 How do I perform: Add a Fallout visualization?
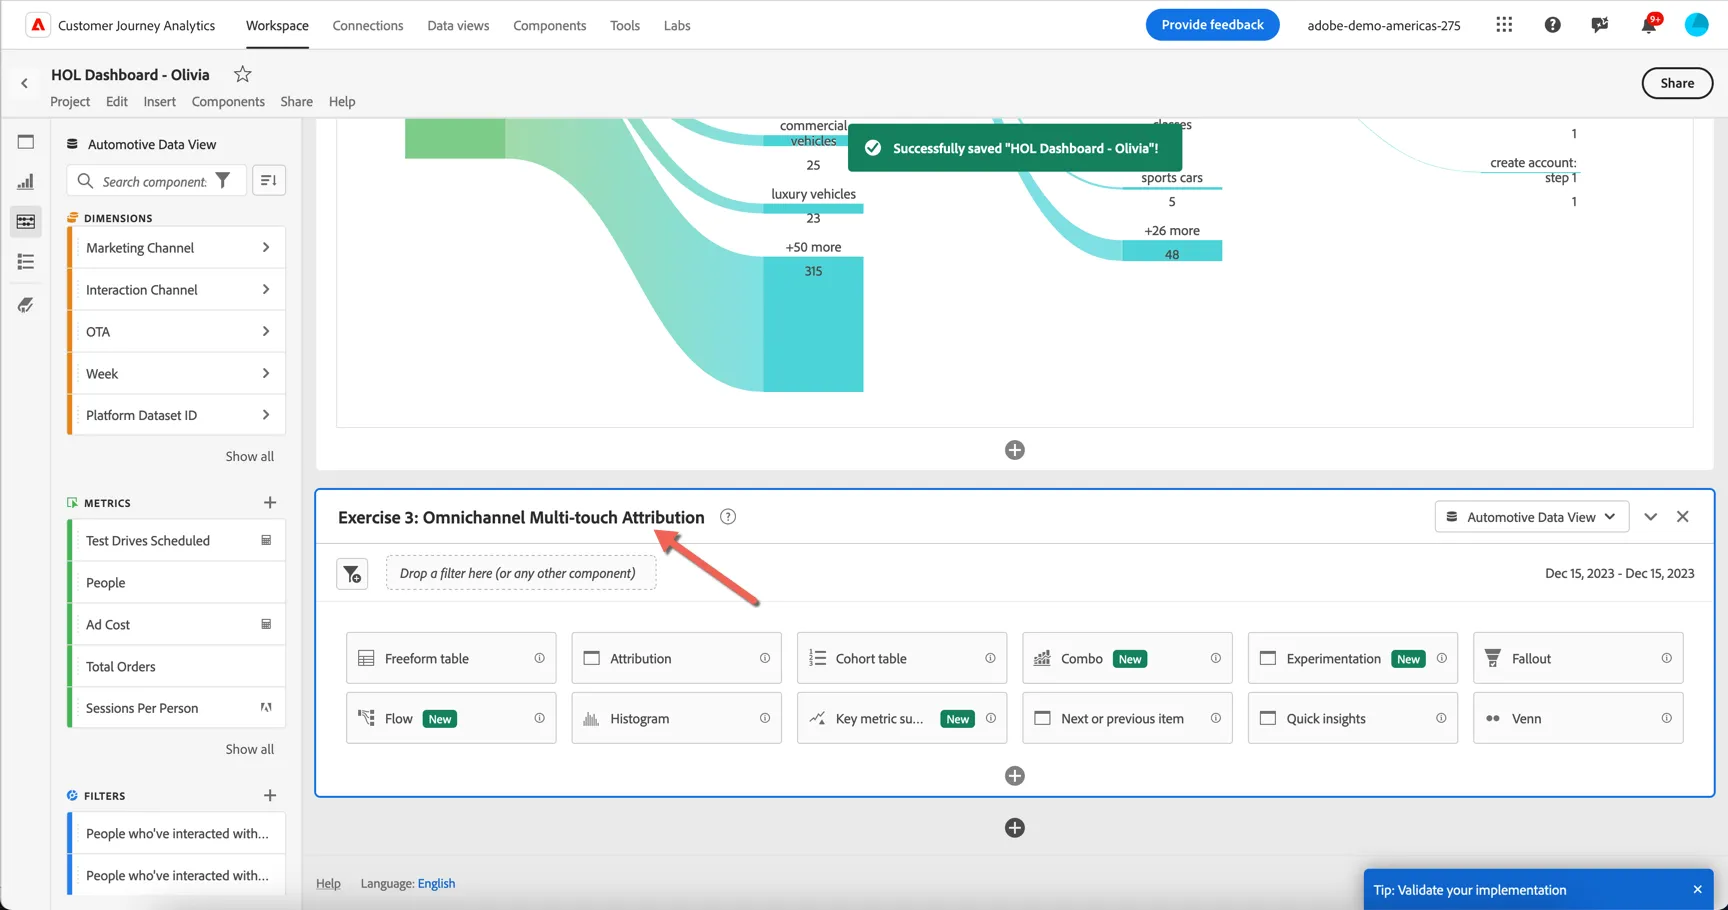[x=1578, y=658]
